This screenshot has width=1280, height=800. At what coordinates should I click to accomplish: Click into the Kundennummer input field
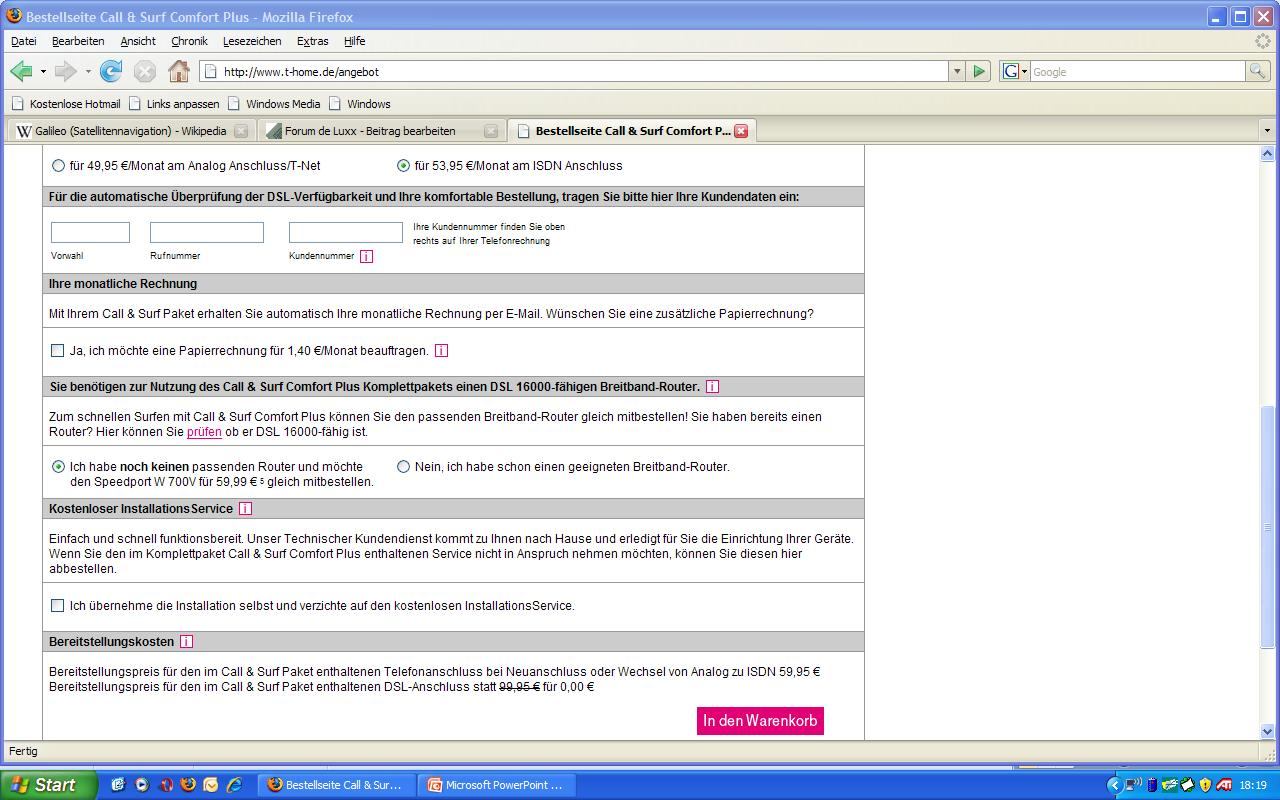pyautogui.click(x=346, y=232)
